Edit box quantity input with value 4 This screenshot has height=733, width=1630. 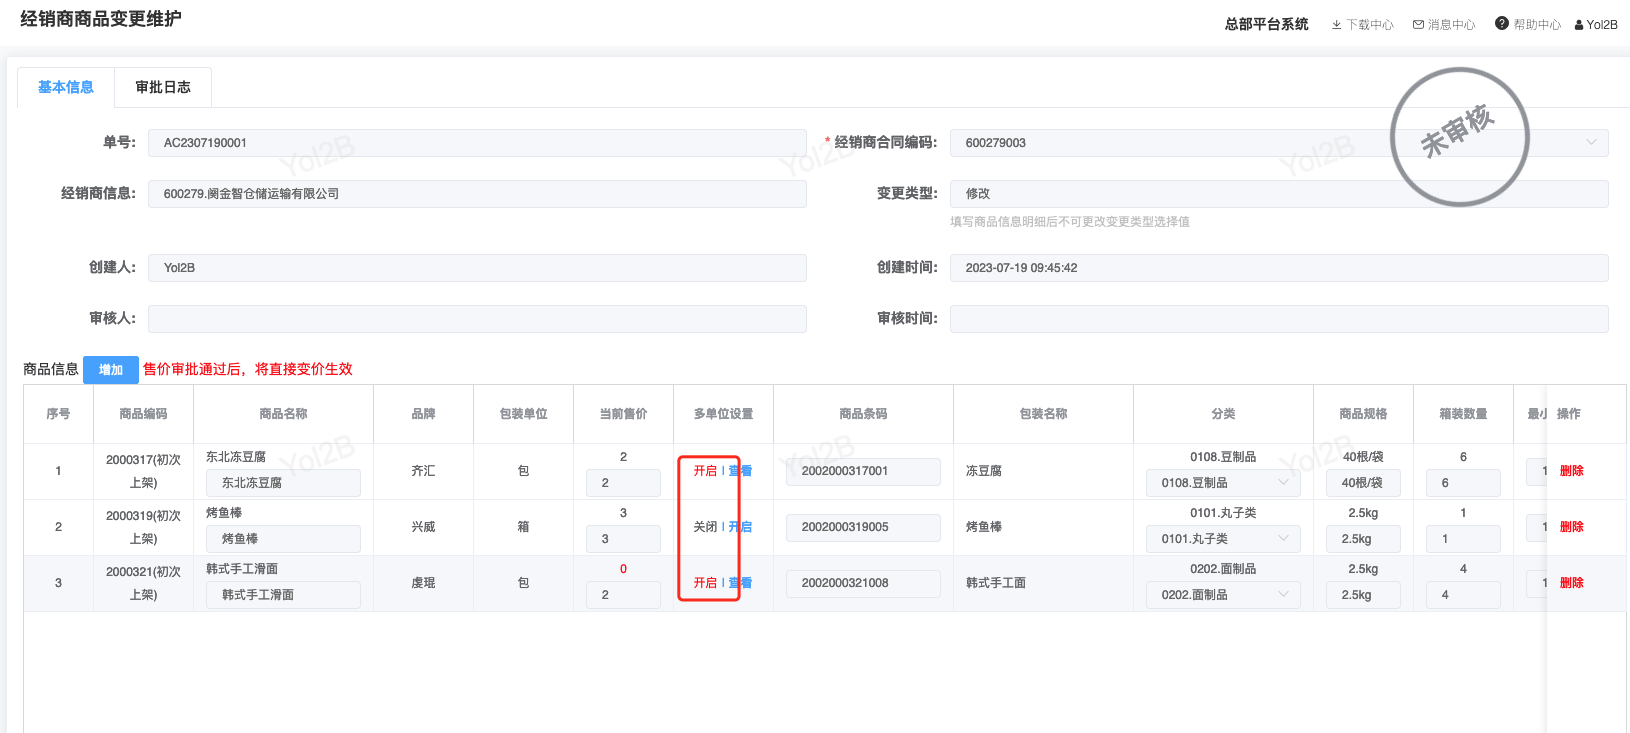[x=1463, y=595]
